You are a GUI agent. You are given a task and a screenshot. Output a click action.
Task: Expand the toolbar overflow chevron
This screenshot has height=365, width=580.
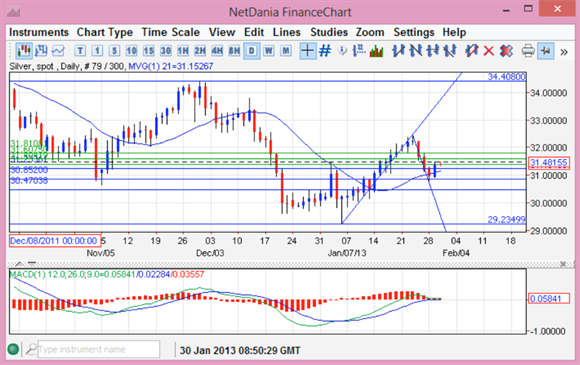564,52
